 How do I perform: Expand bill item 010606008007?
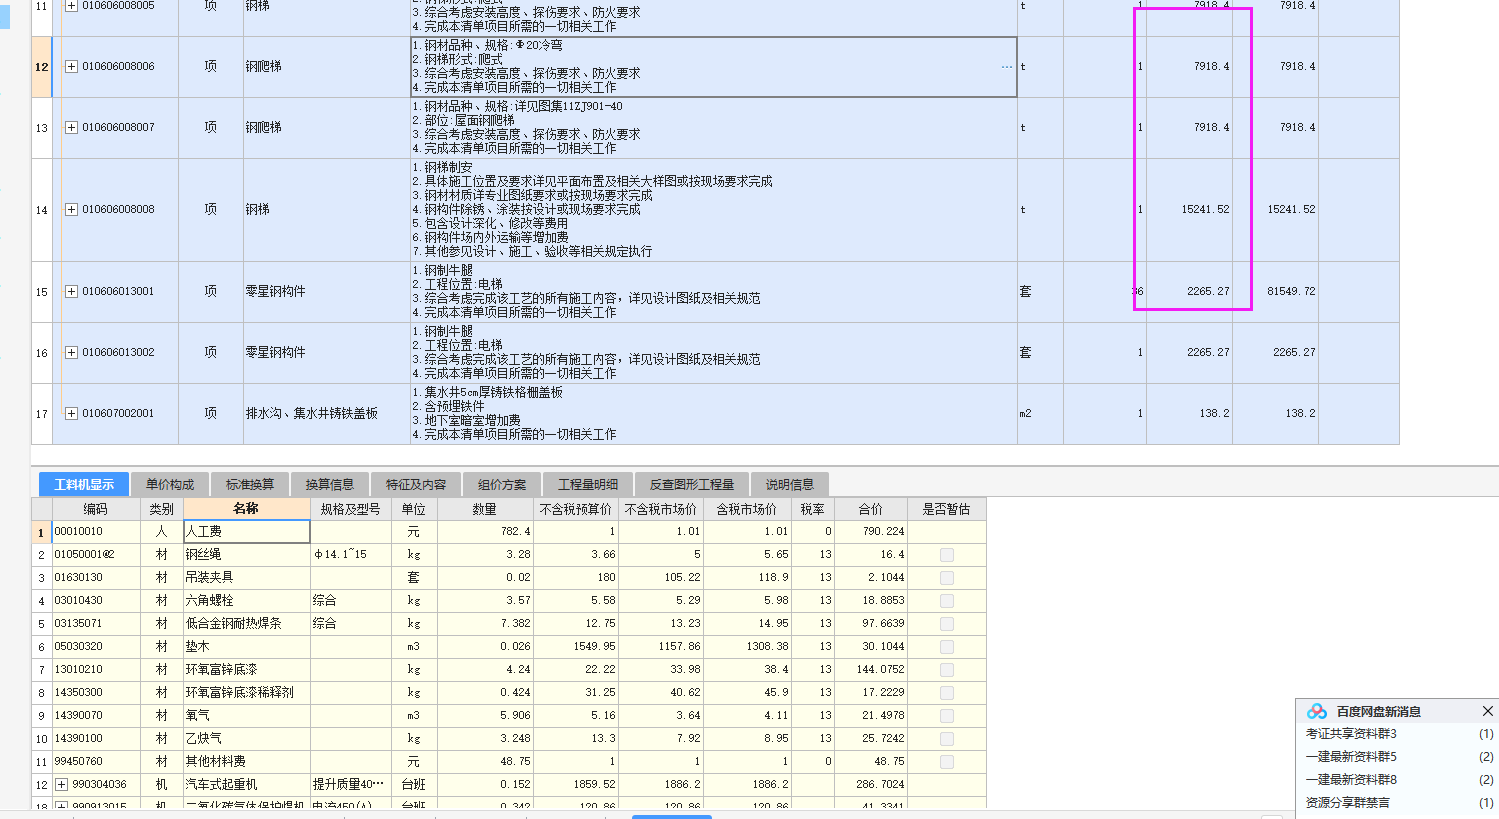(x=71, y=128)
